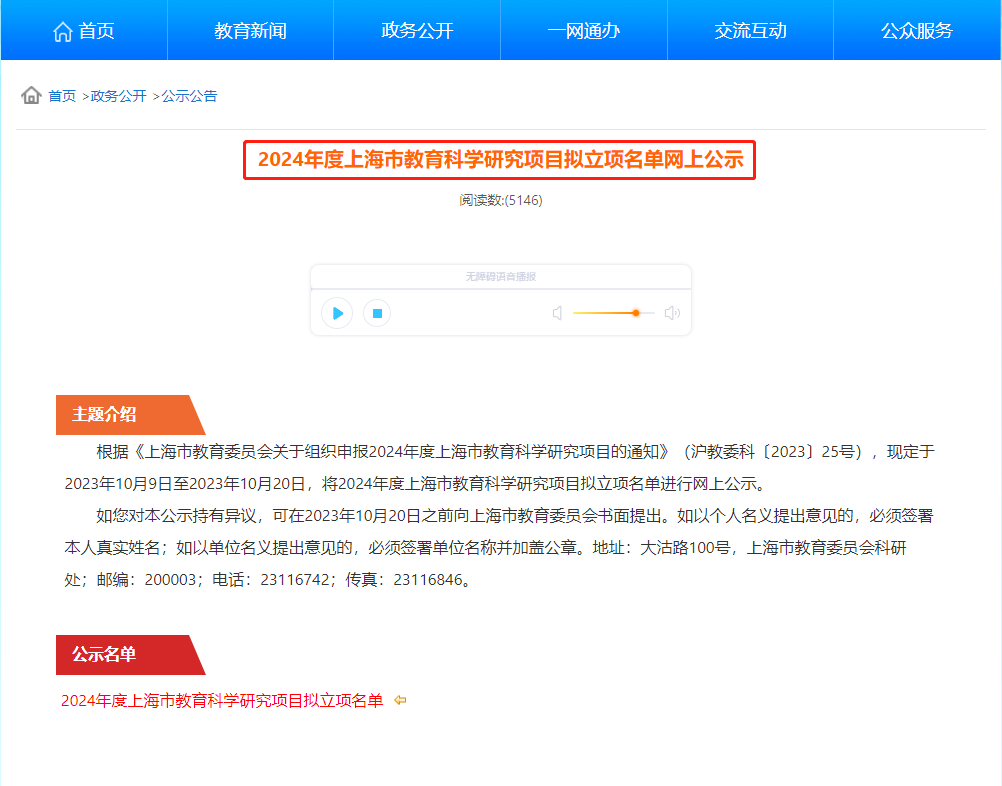Click the high-volume speaker icon
The image size is (1002, 786).
point(672,313)
